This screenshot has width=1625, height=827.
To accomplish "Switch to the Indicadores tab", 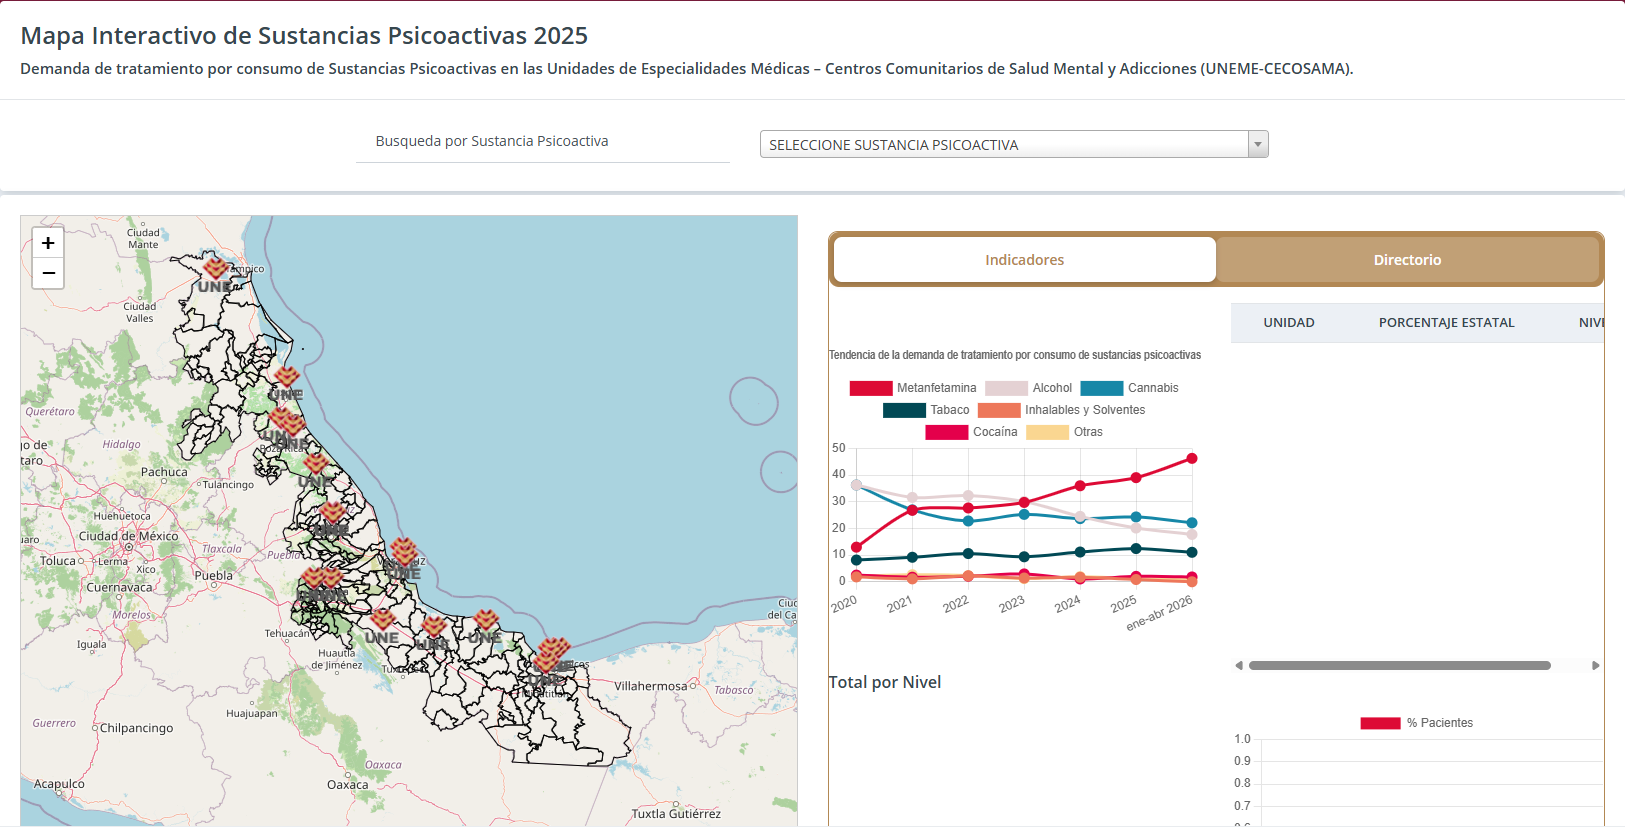I will coord(1024,260).
